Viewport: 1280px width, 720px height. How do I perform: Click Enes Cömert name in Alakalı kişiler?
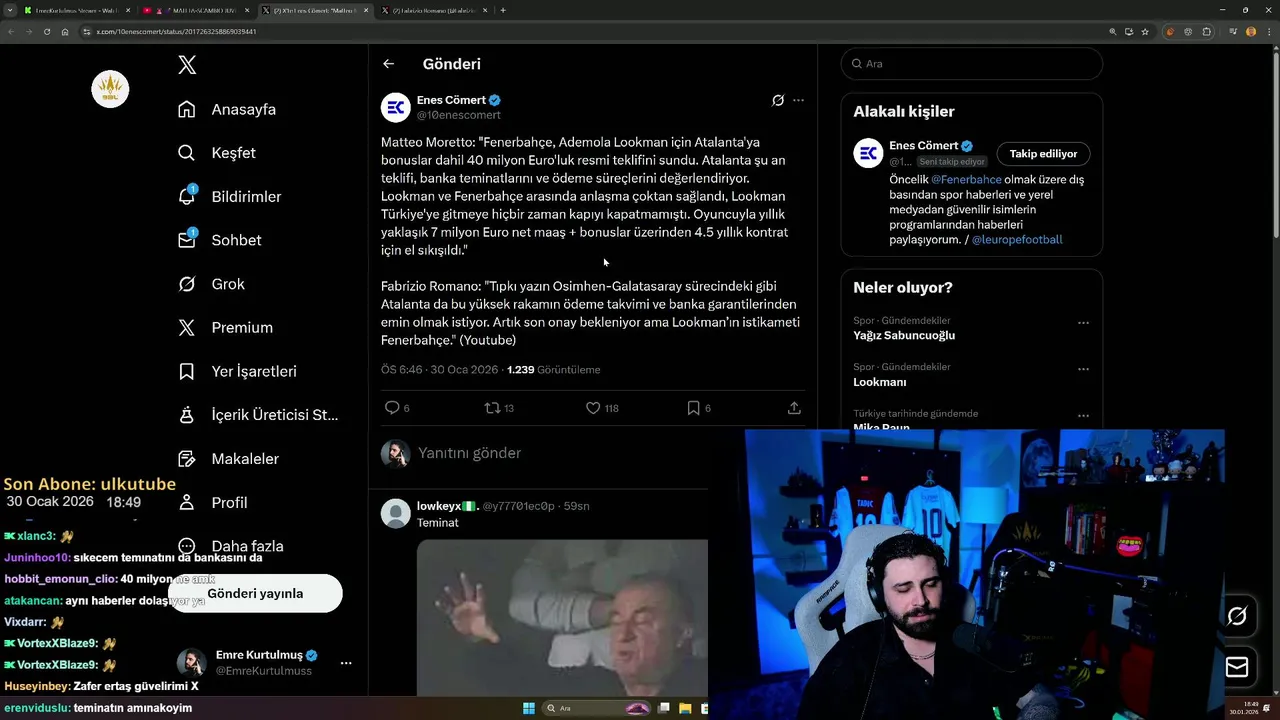pos(923,146)
